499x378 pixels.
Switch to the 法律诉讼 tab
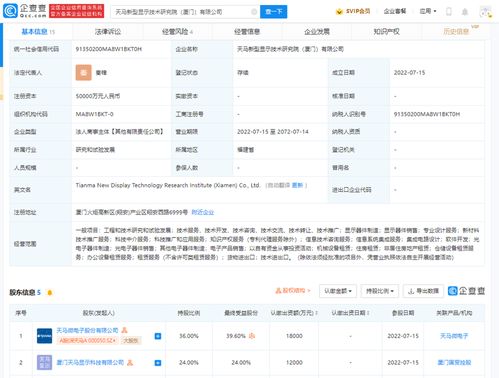click(108, 32)
